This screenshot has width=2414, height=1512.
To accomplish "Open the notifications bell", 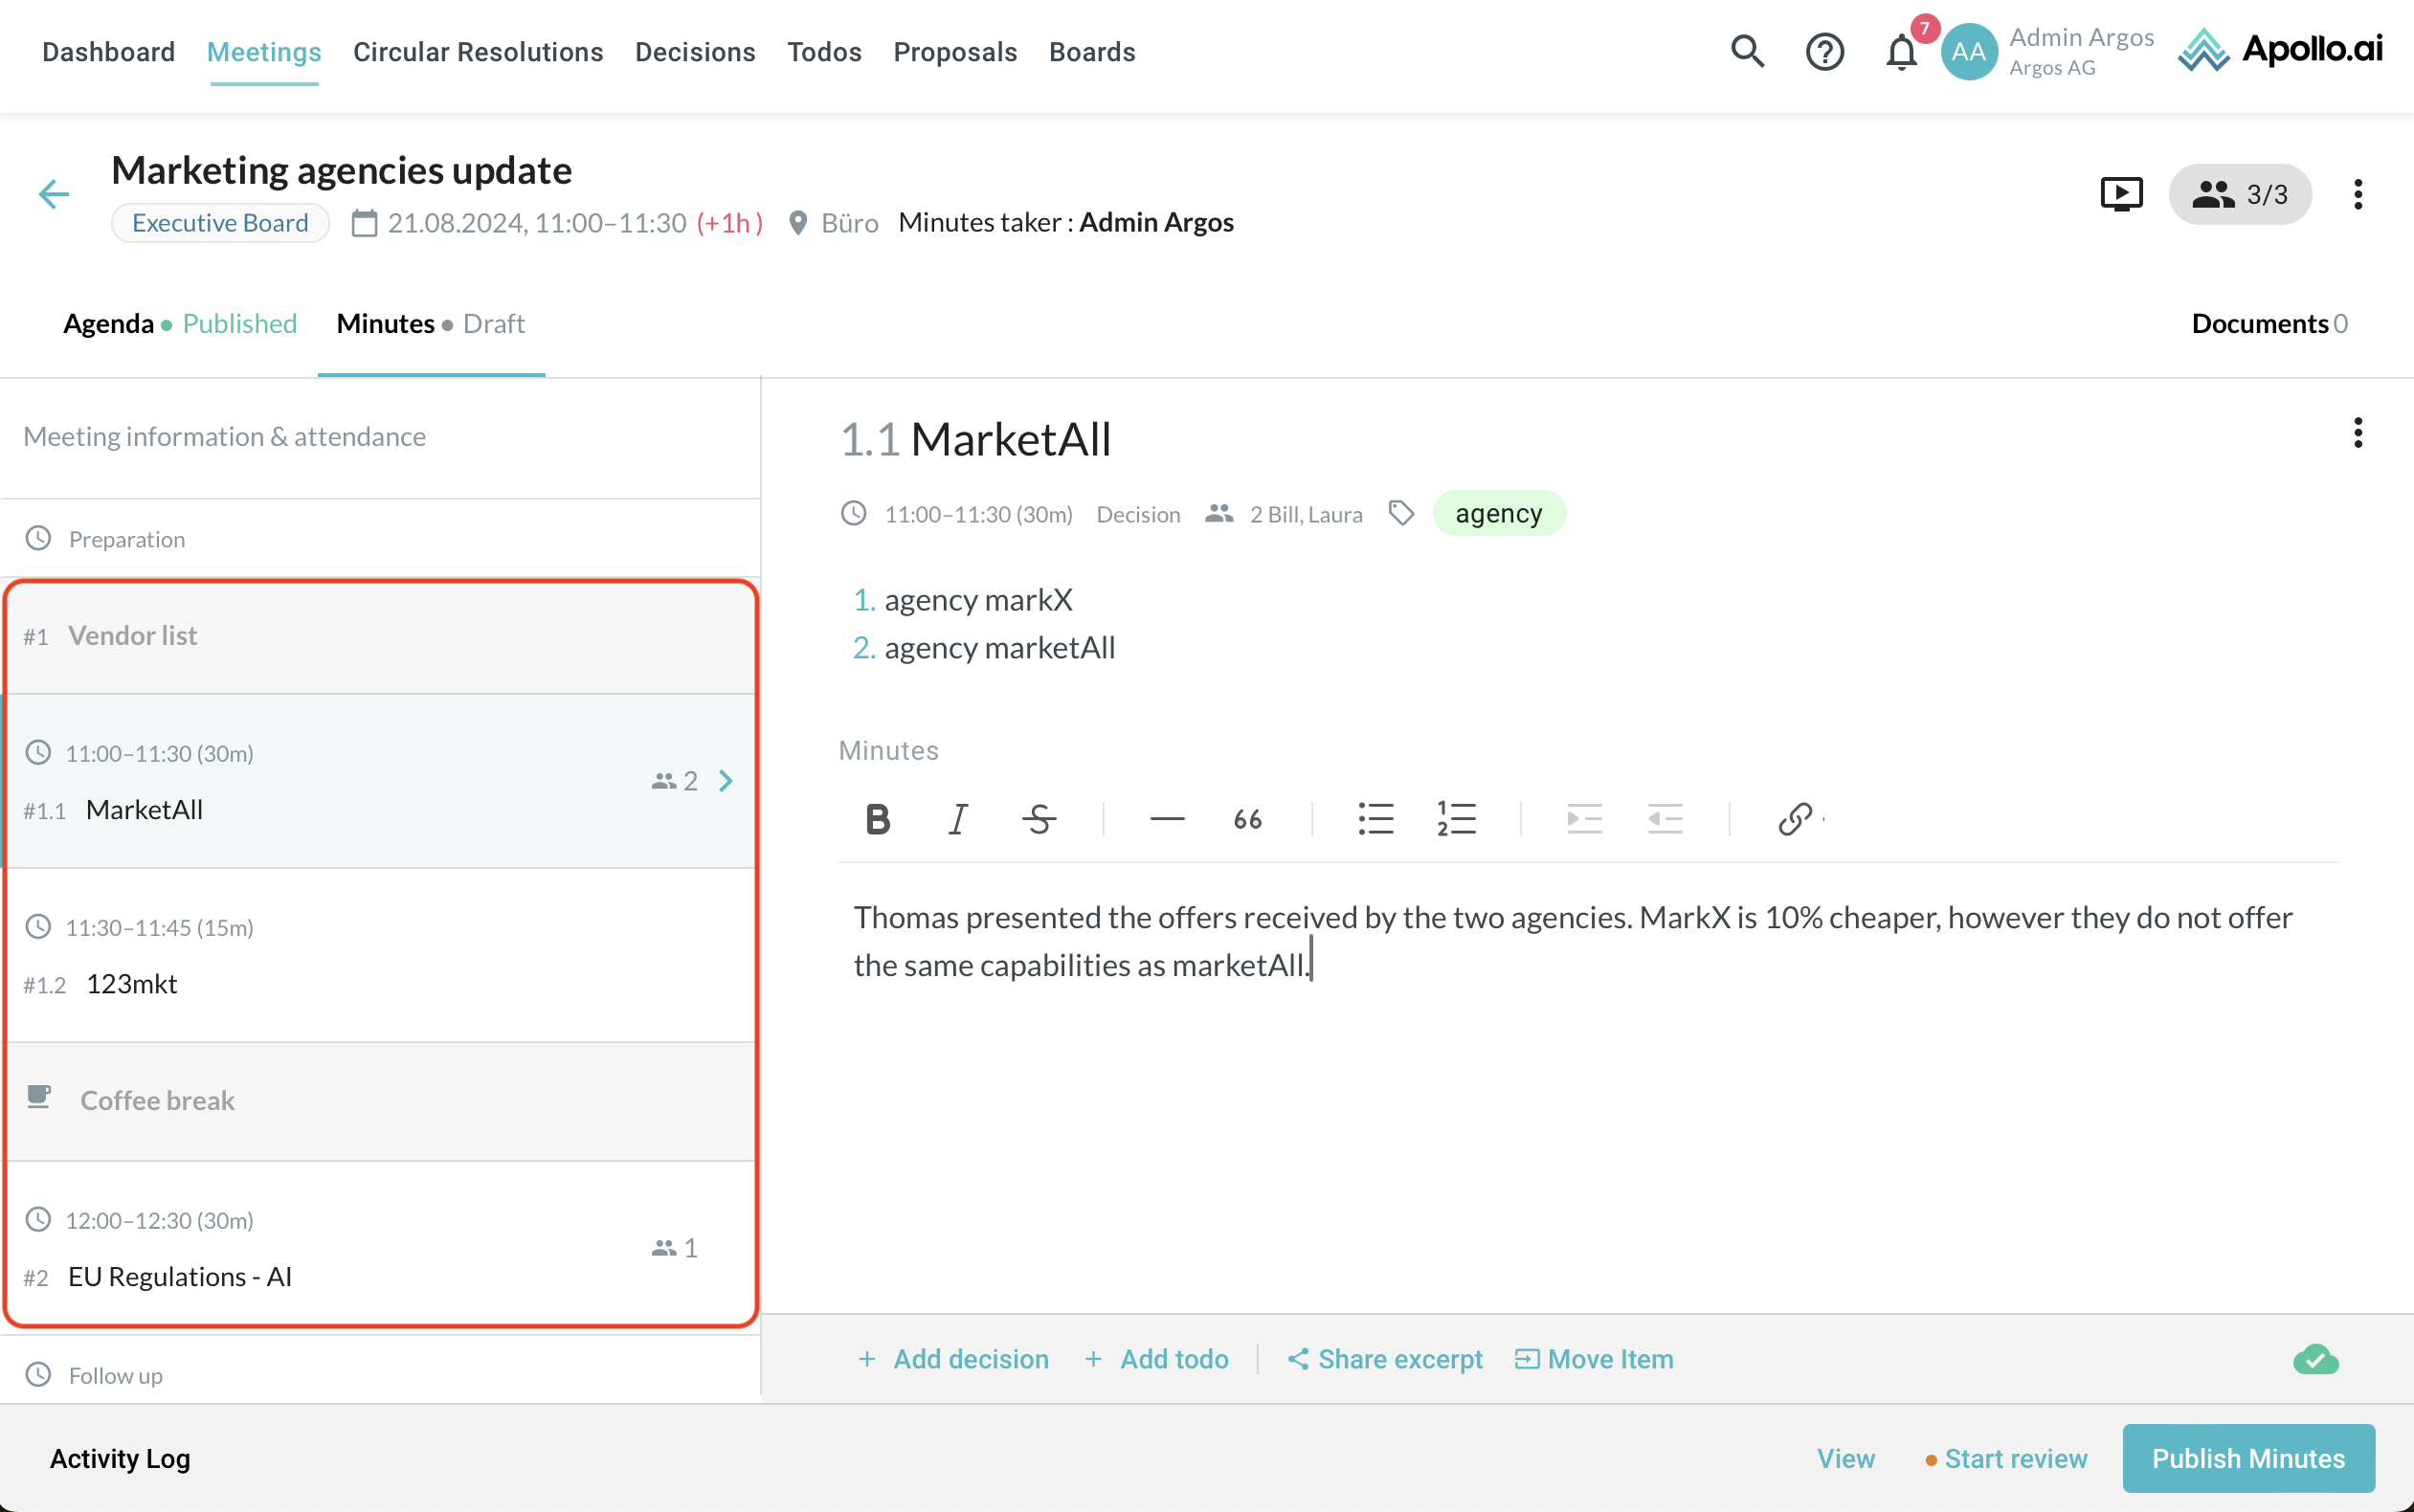I will click(x=1900, y=52).
